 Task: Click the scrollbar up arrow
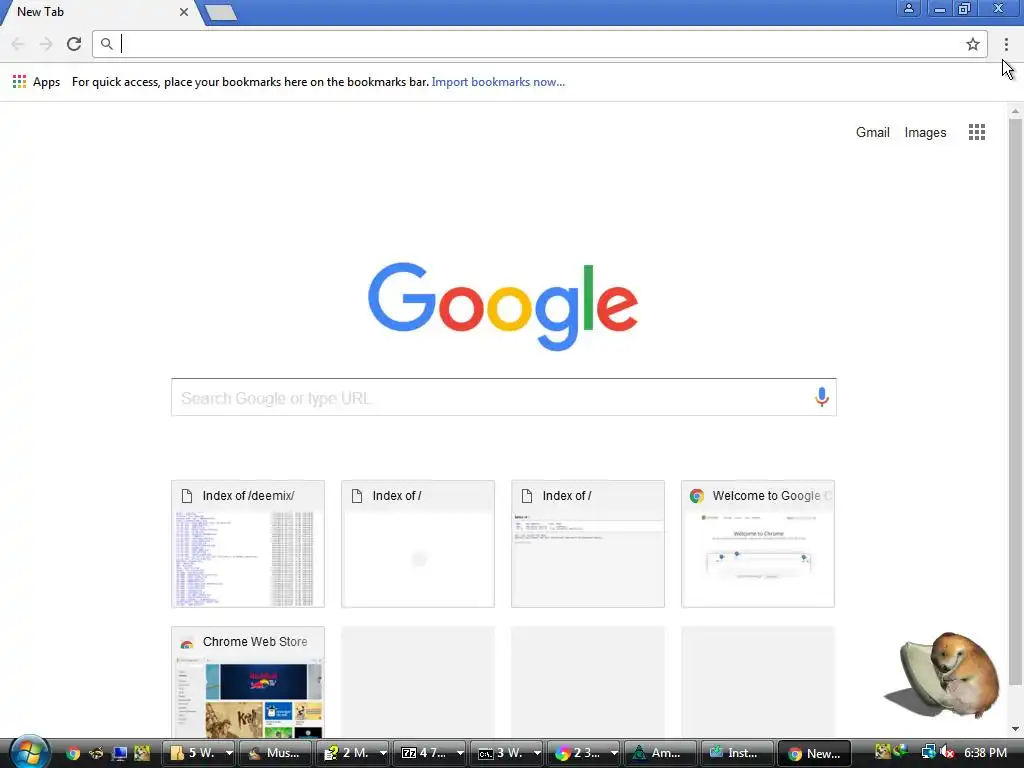click(1016, 111)
